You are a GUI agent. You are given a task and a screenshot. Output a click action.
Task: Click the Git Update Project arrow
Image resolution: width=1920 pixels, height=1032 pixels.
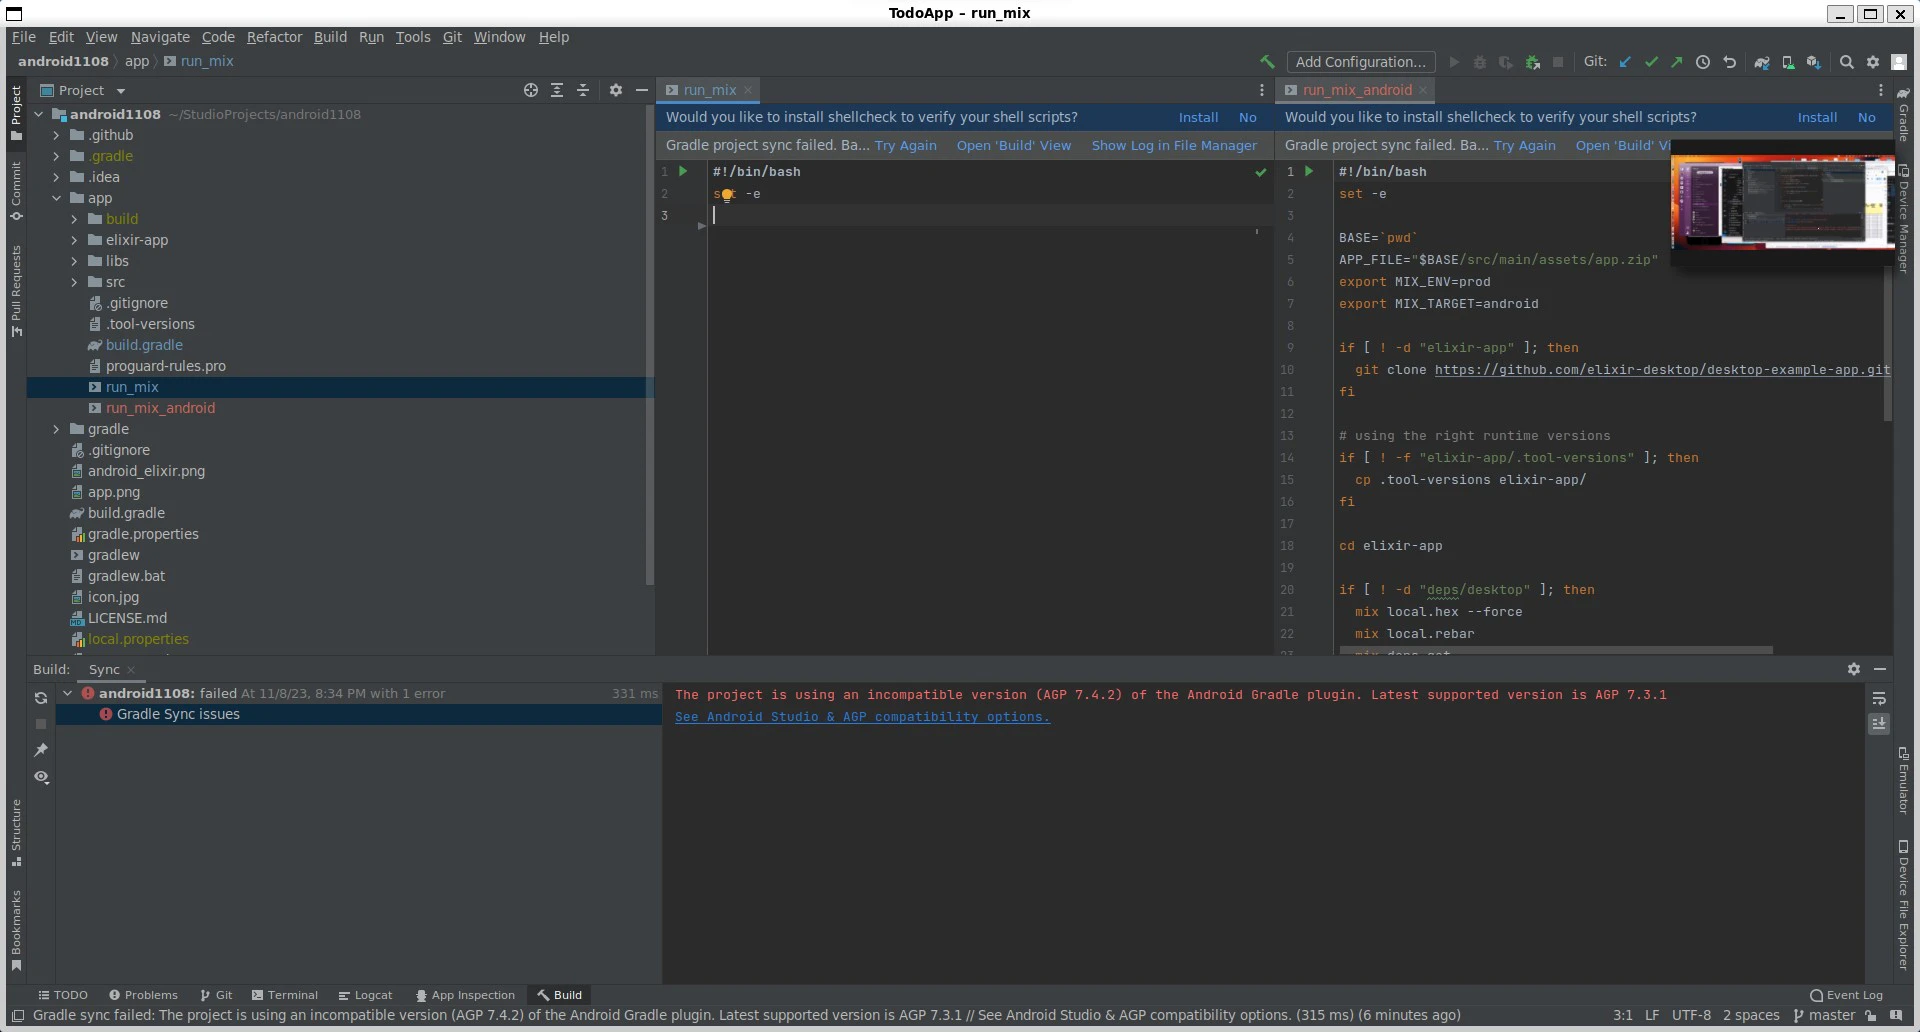click(x=1625, y=62)
